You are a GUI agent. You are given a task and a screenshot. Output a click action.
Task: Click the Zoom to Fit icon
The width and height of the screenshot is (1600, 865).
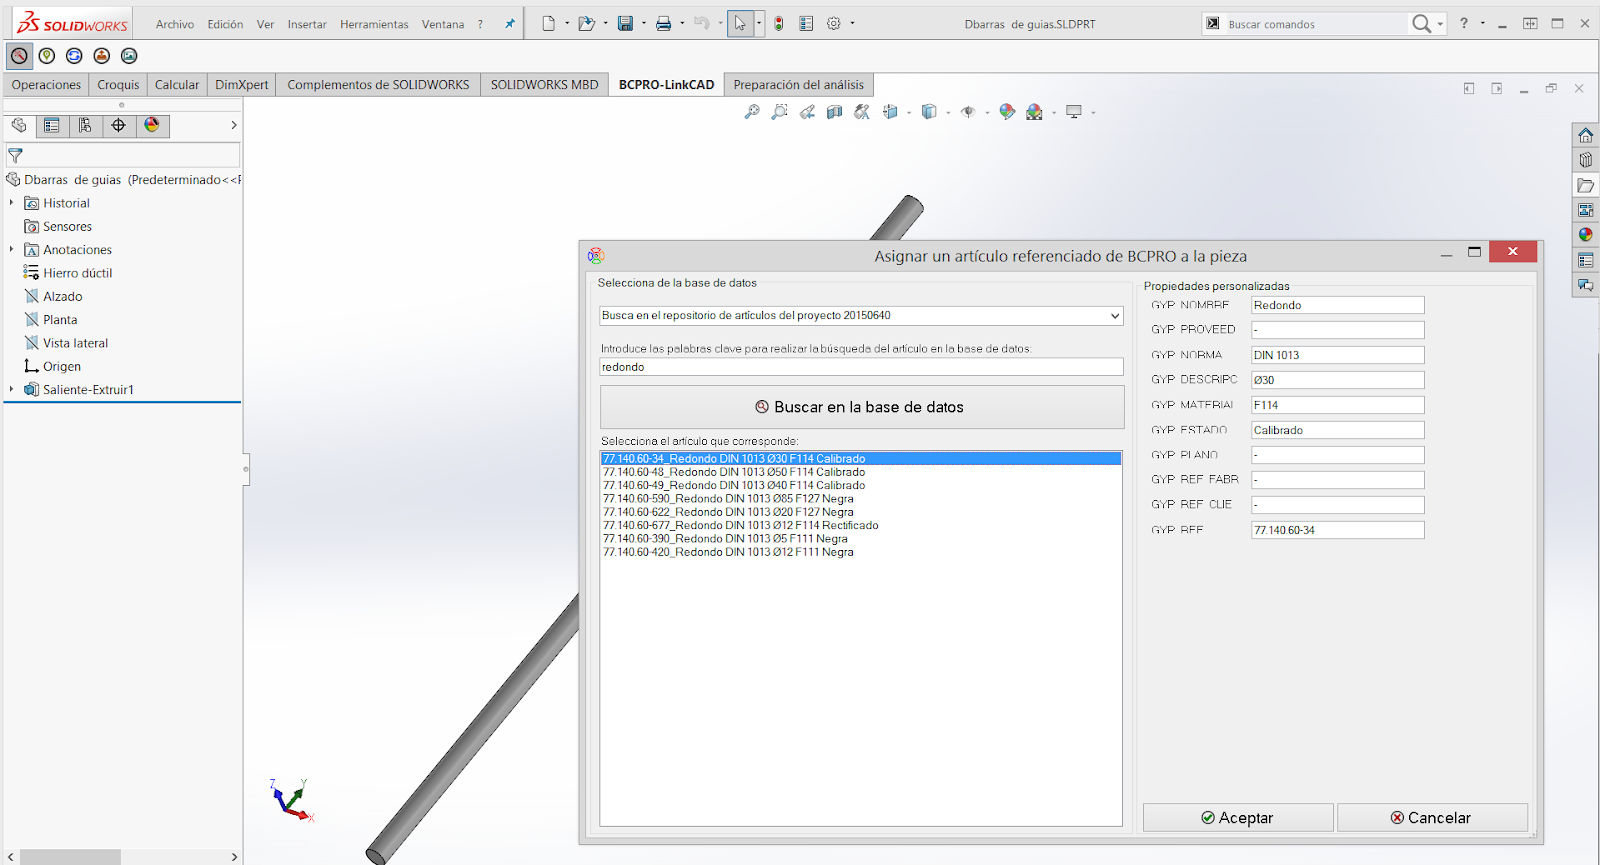(x=752, y=112)
